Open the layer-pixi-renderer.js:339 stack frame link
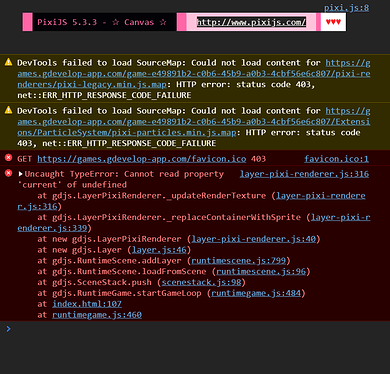Screen dimensions: 390x374 194,223
